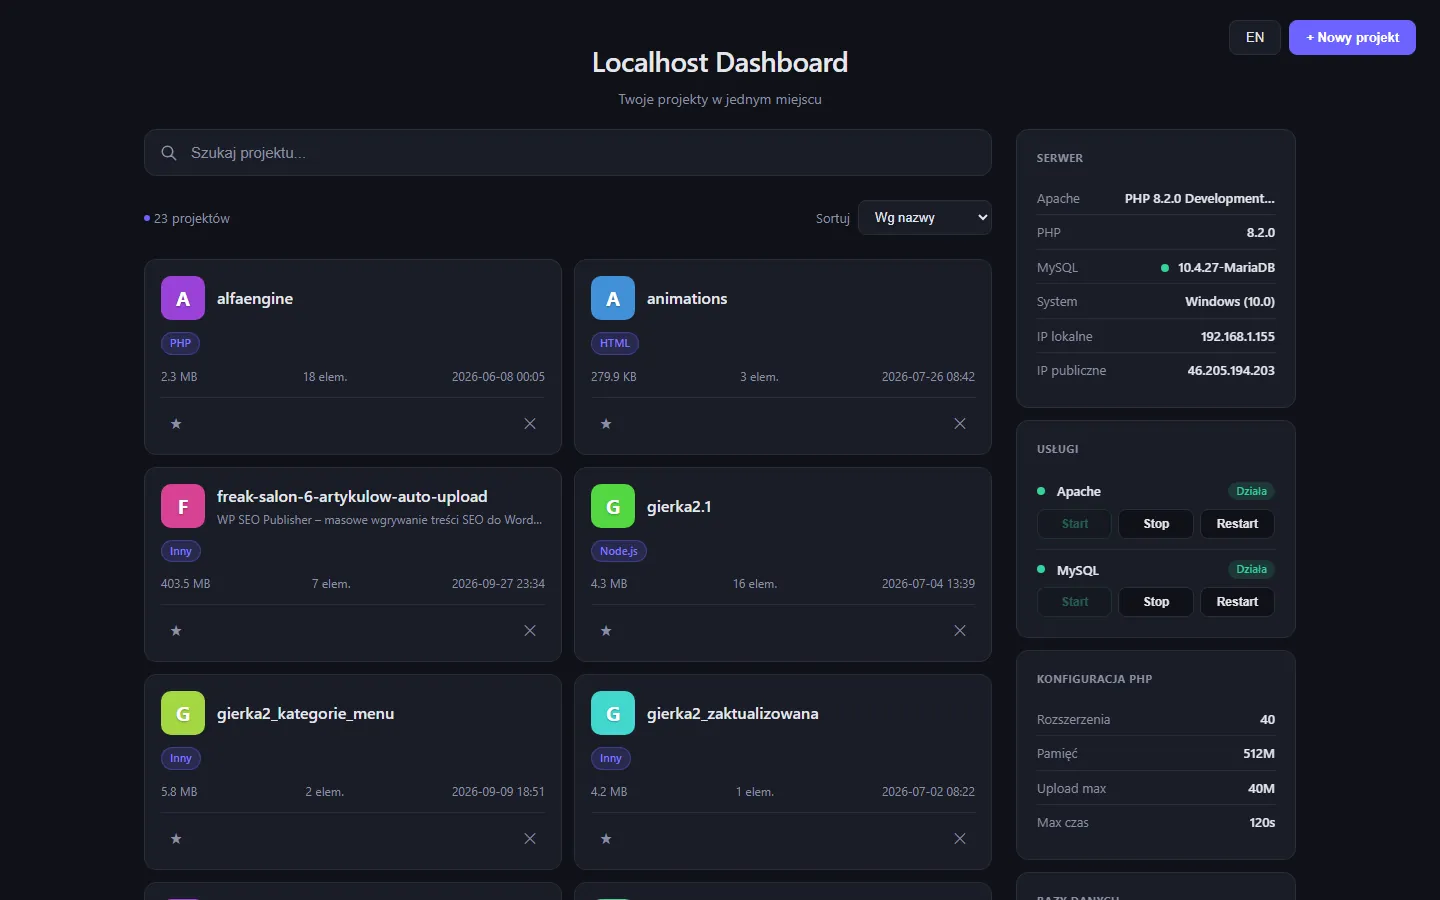Click Start for Apache service
Screen dimensions: 1440x900
(1075, 524)
